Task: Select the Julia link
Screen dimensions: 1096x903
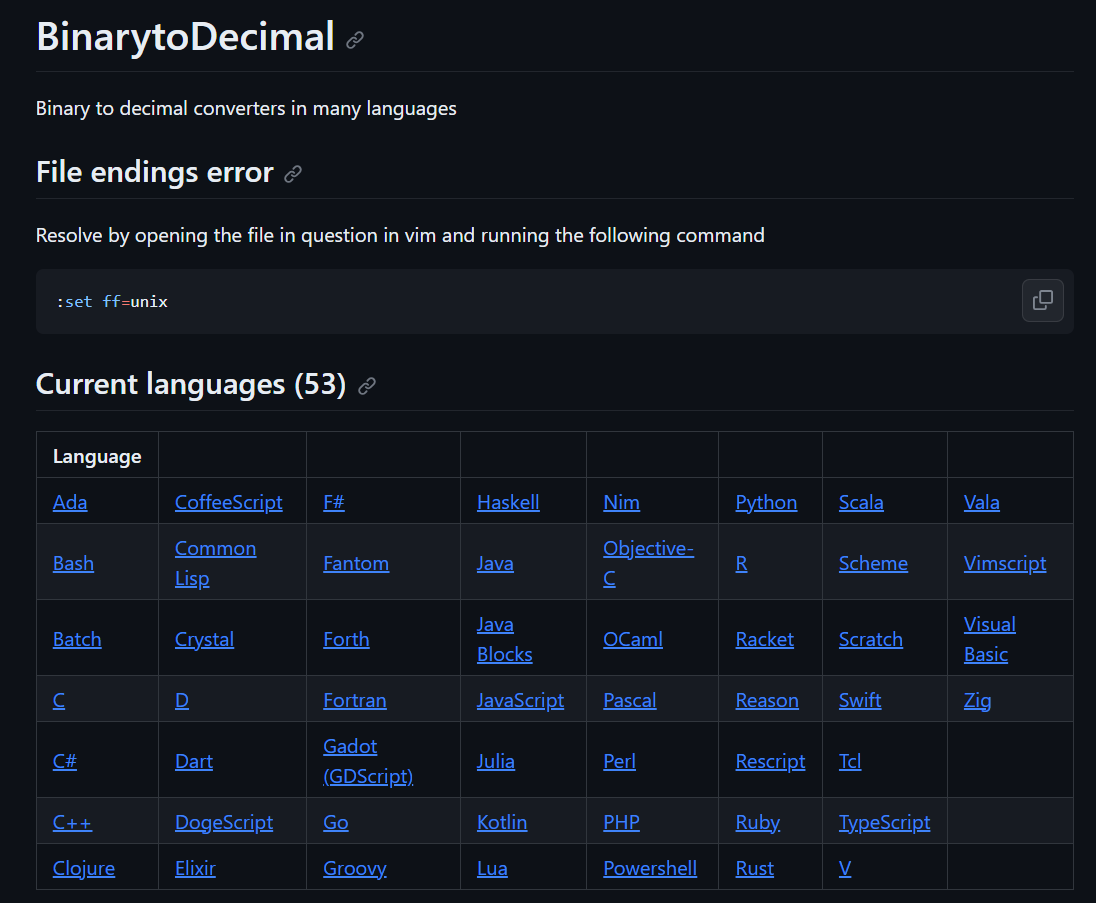Action: (496, 761)
